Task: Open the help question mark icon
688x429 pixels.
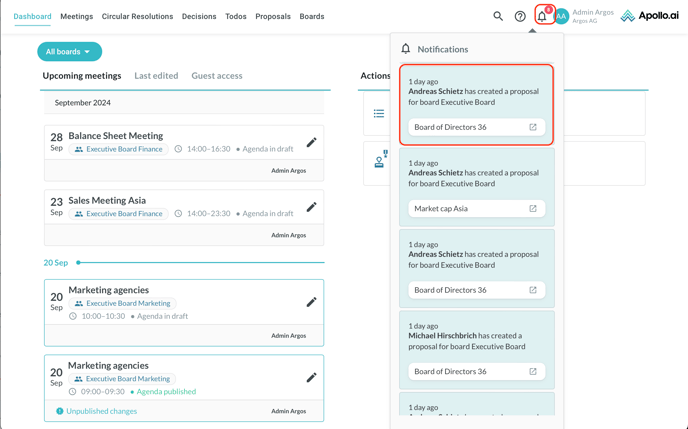Action: pos(520,16)
